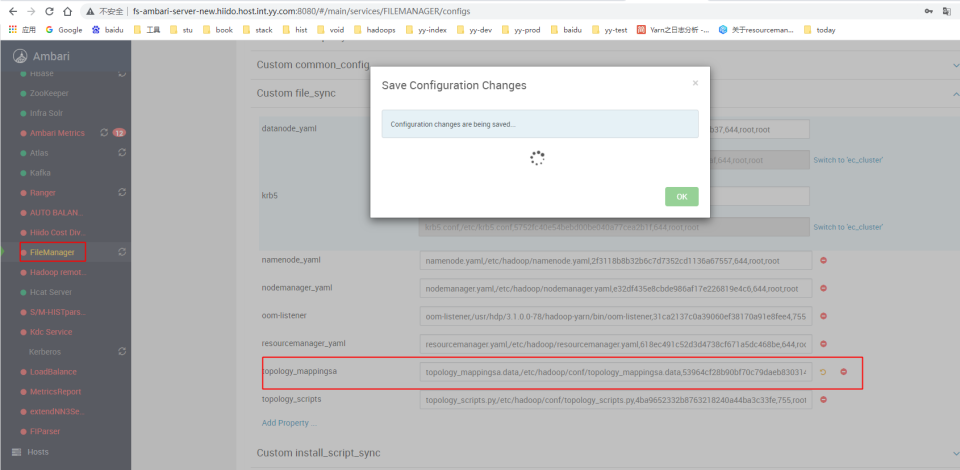Click the Ambari Metrics alert count badge
The image size is (960, 470).
point(119,132)
